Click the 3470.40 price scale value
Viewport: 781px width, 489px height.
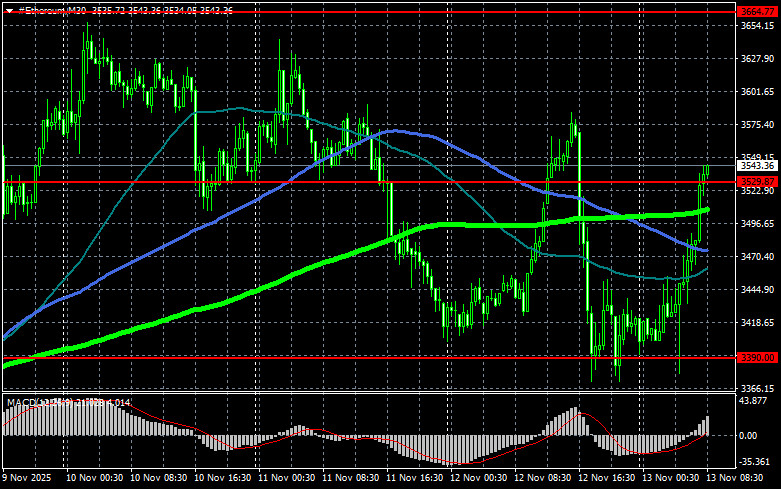[x=758, y=256]
